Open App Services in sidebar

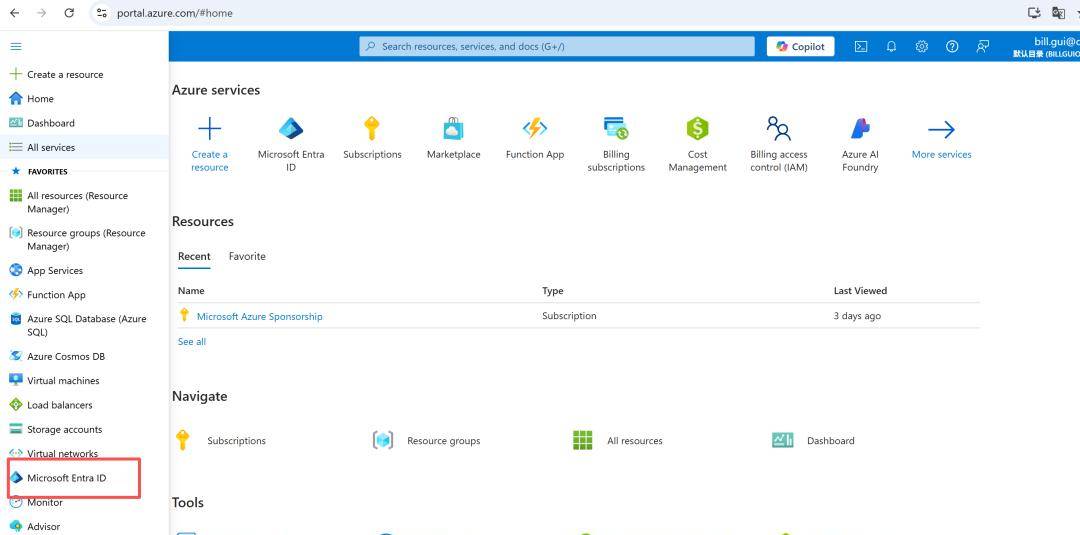pos(46,271)
